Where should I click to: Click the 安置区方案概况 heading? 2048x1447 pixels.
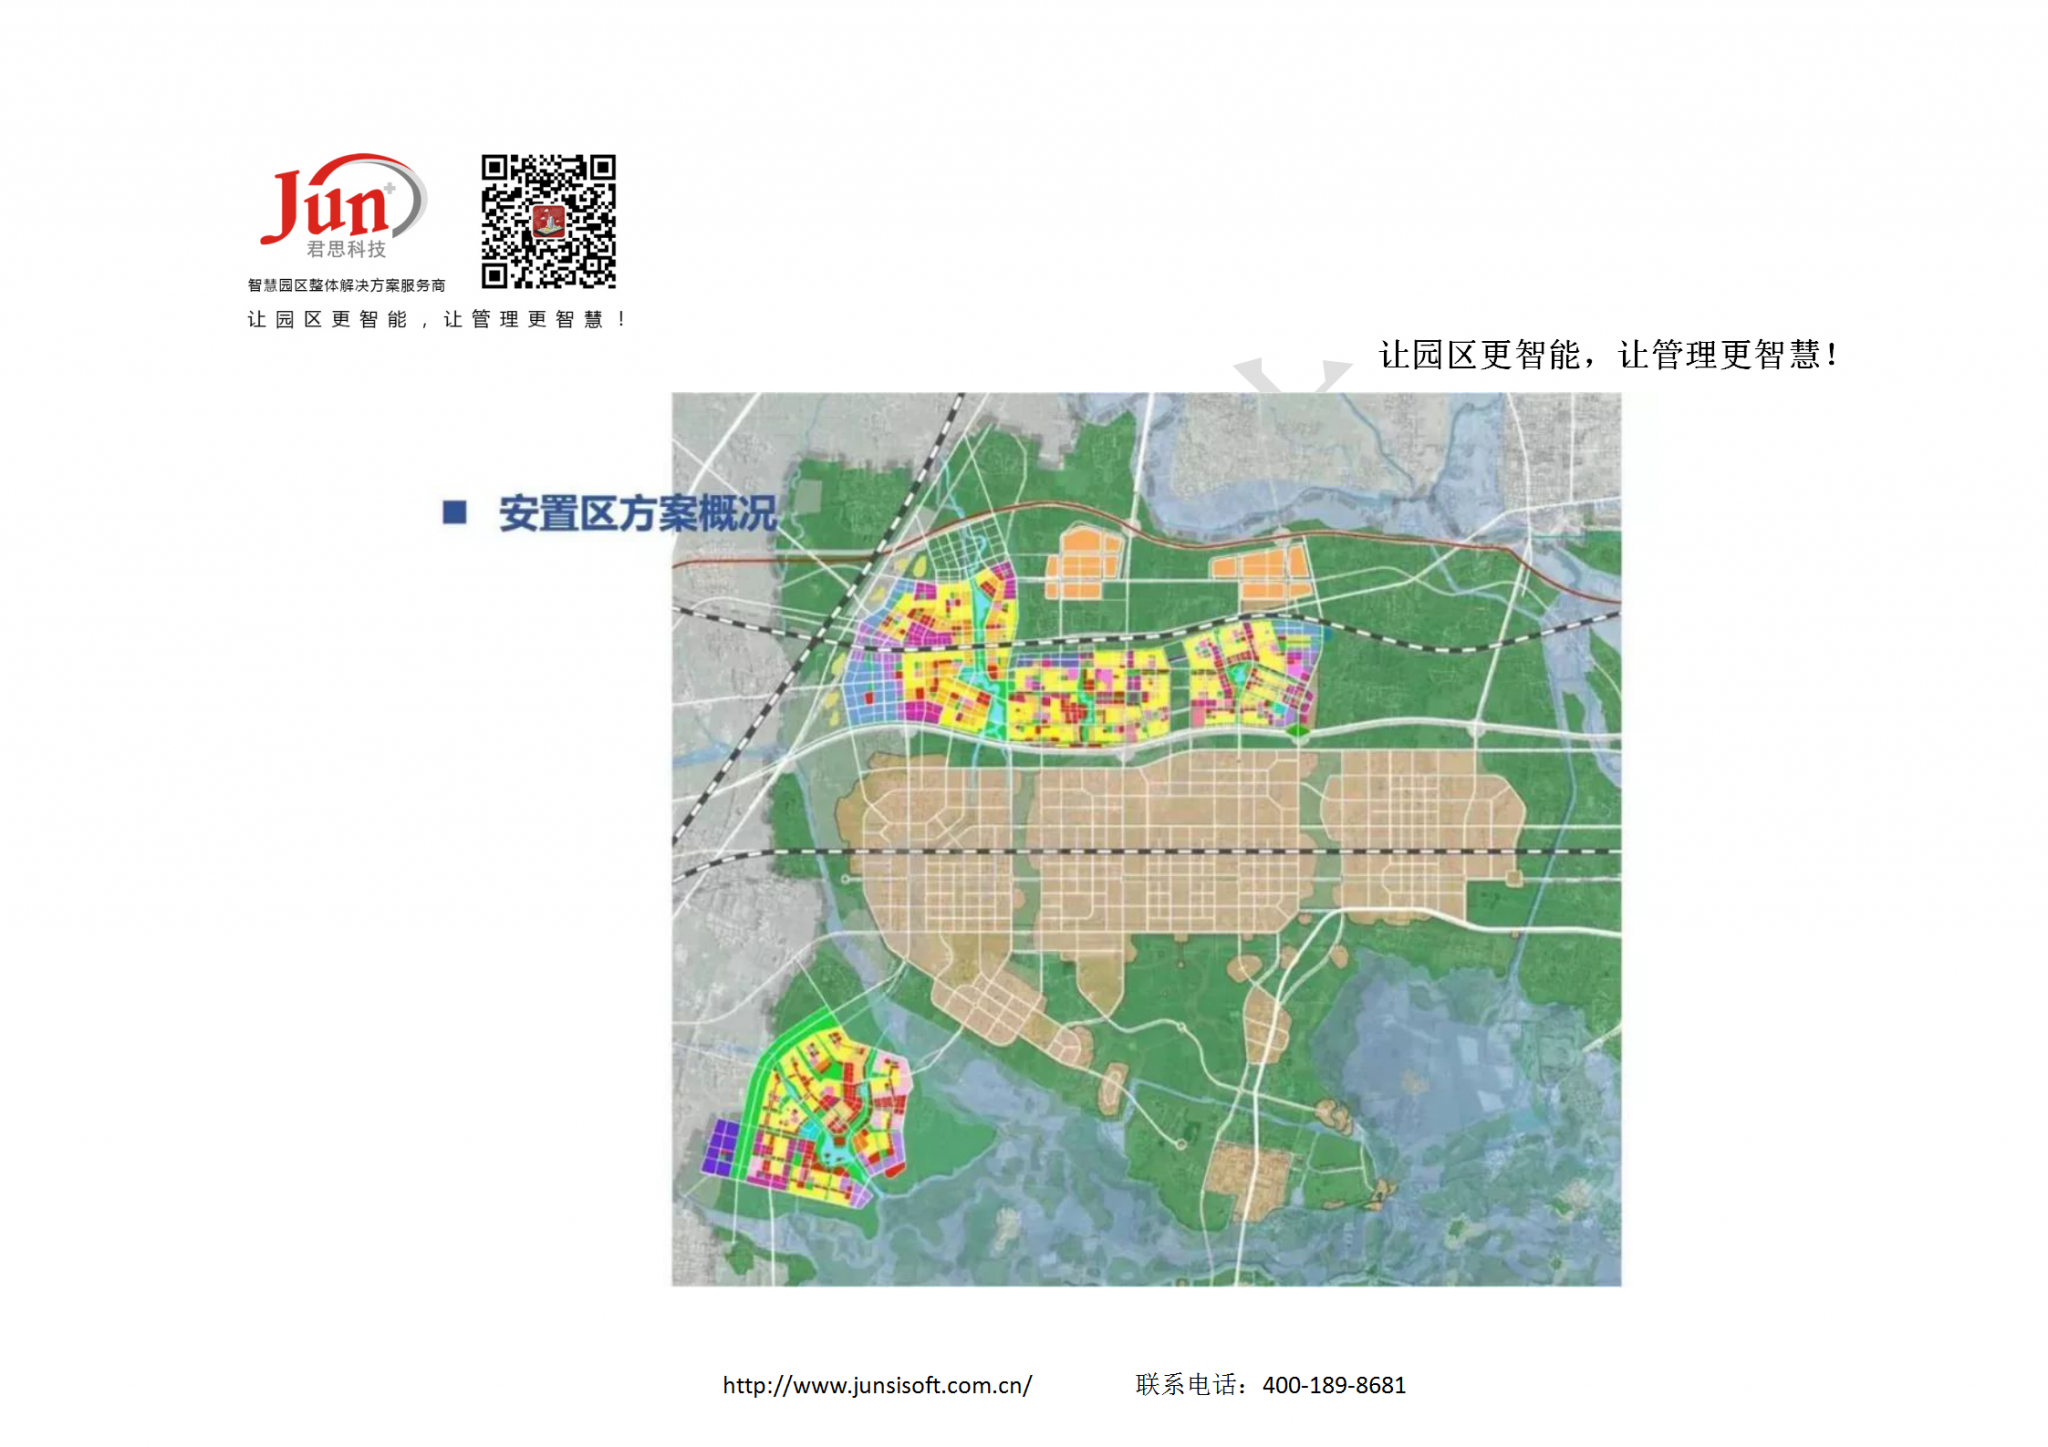pos(637,513)
